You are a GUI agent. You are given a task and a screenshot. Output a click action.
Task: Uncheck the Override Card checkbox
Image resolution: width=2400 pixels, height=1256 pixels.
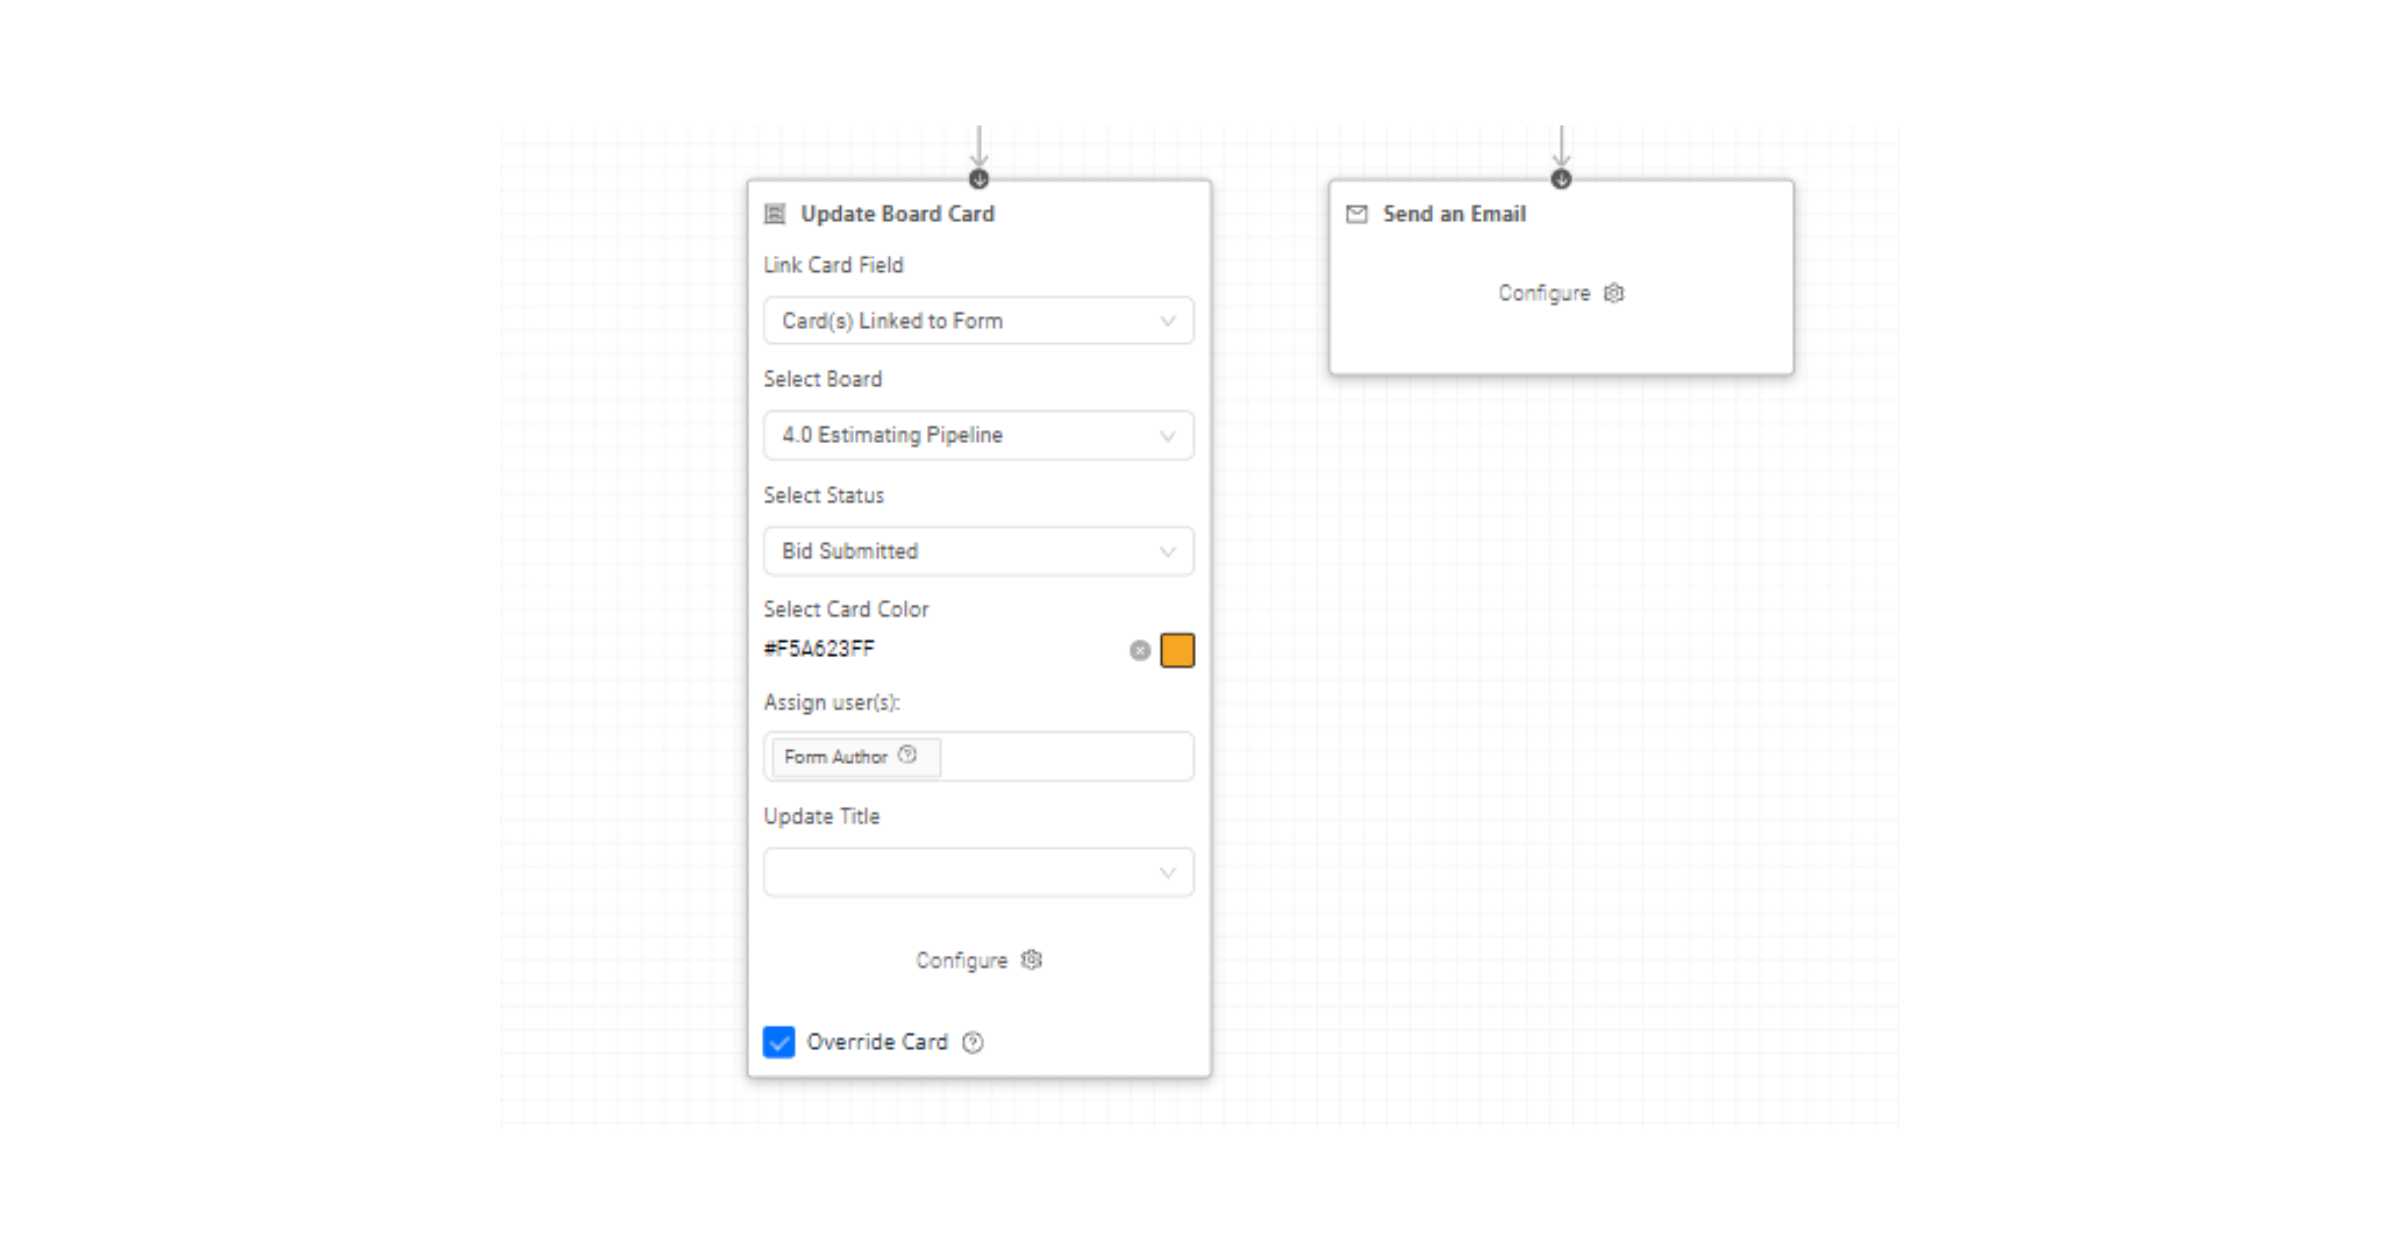(x=779, y=1042)
